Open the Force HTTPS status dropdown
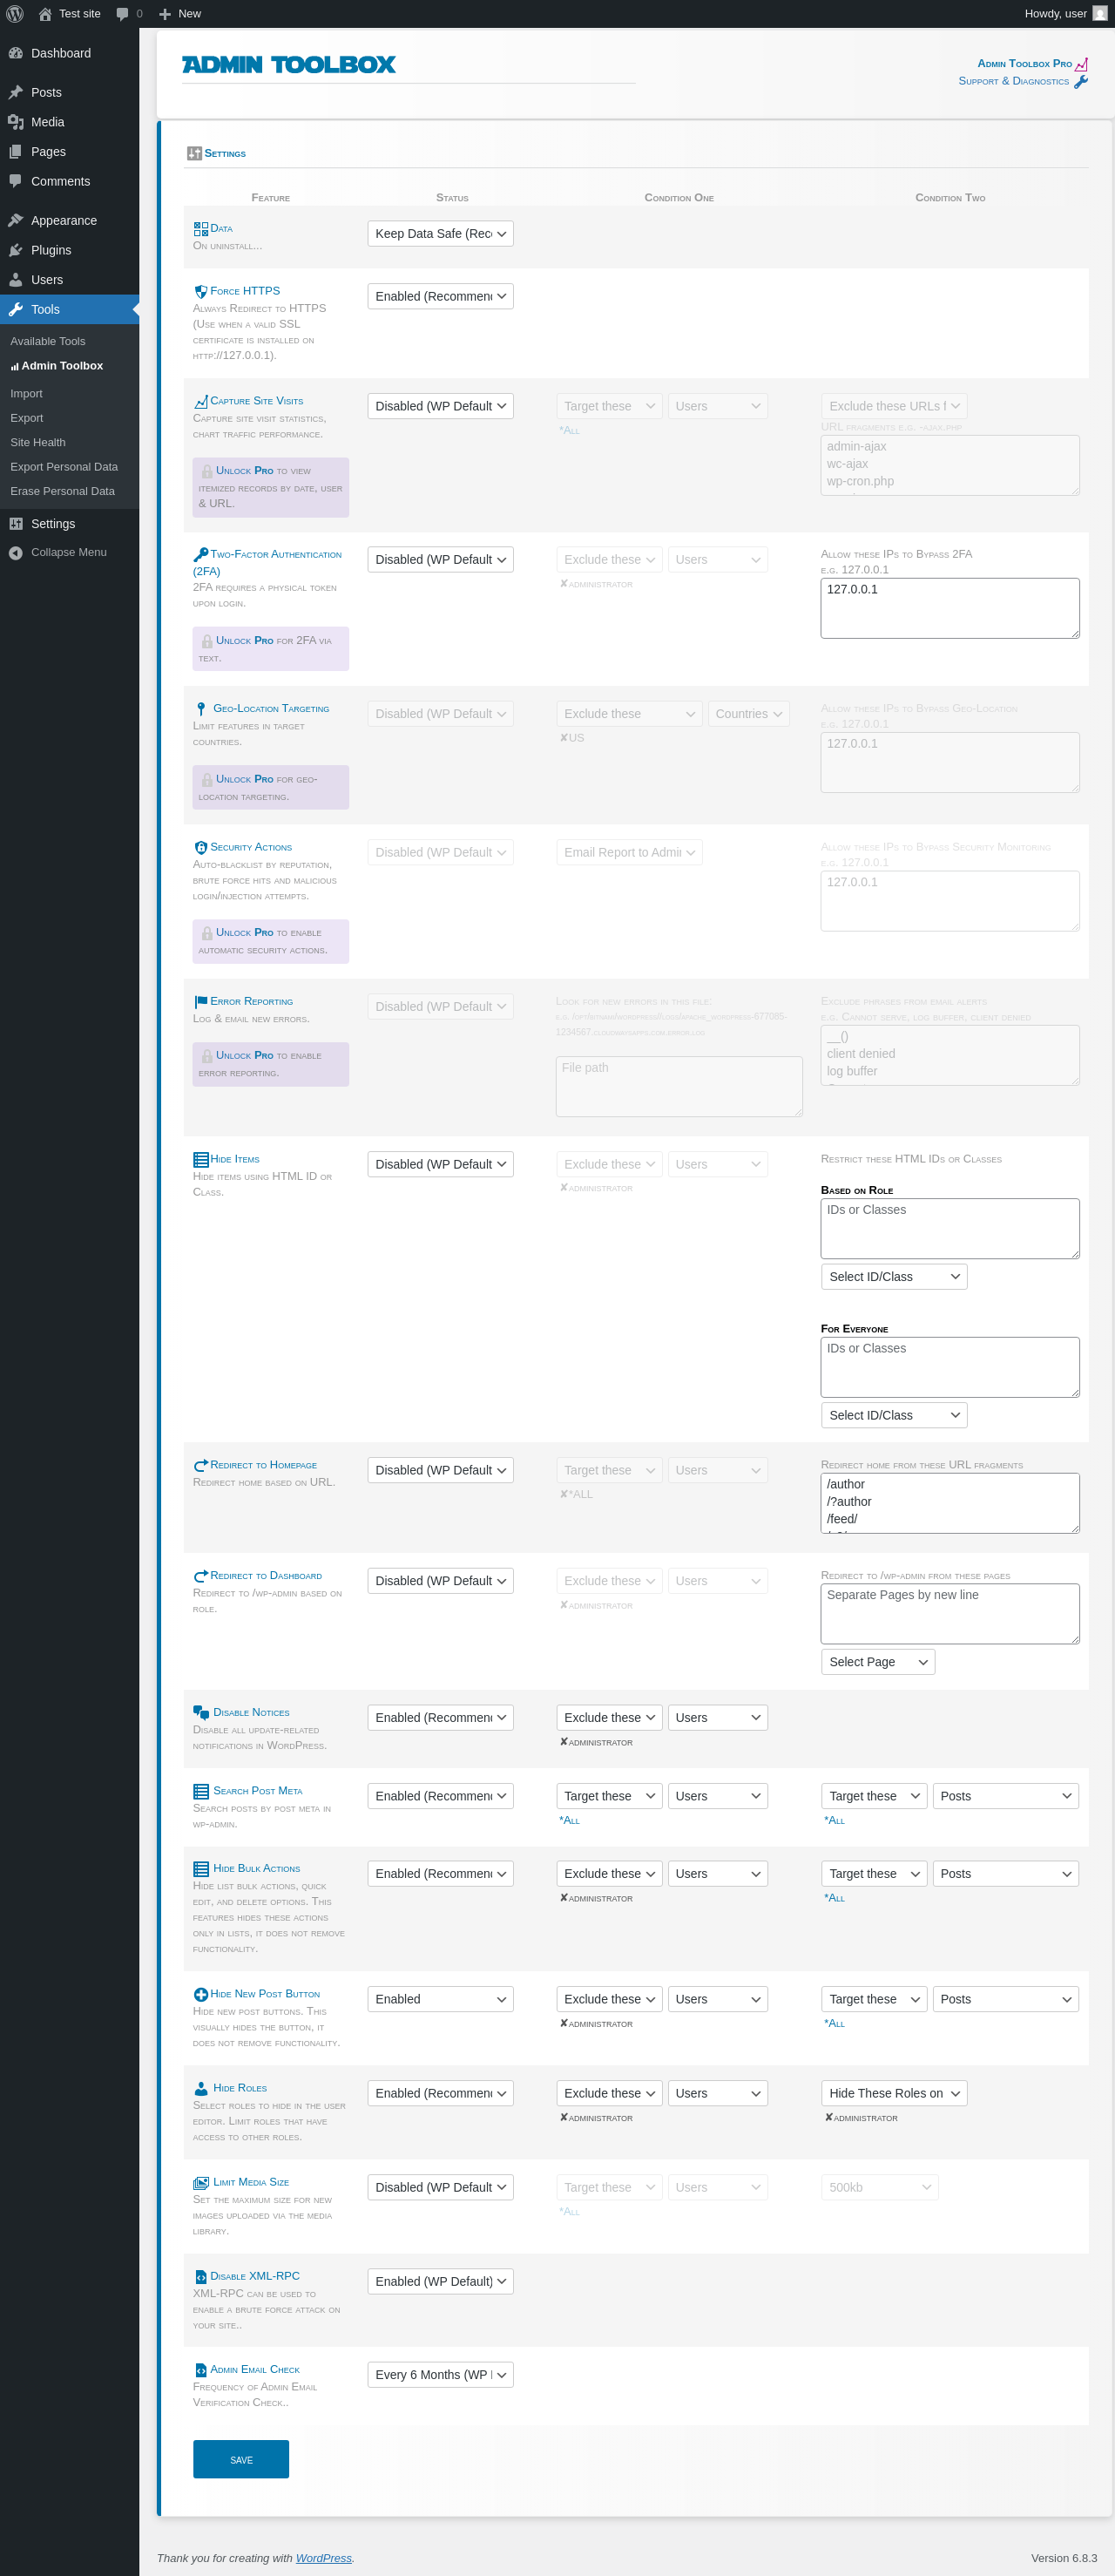1115x2576 pixels. coord(440,296)
